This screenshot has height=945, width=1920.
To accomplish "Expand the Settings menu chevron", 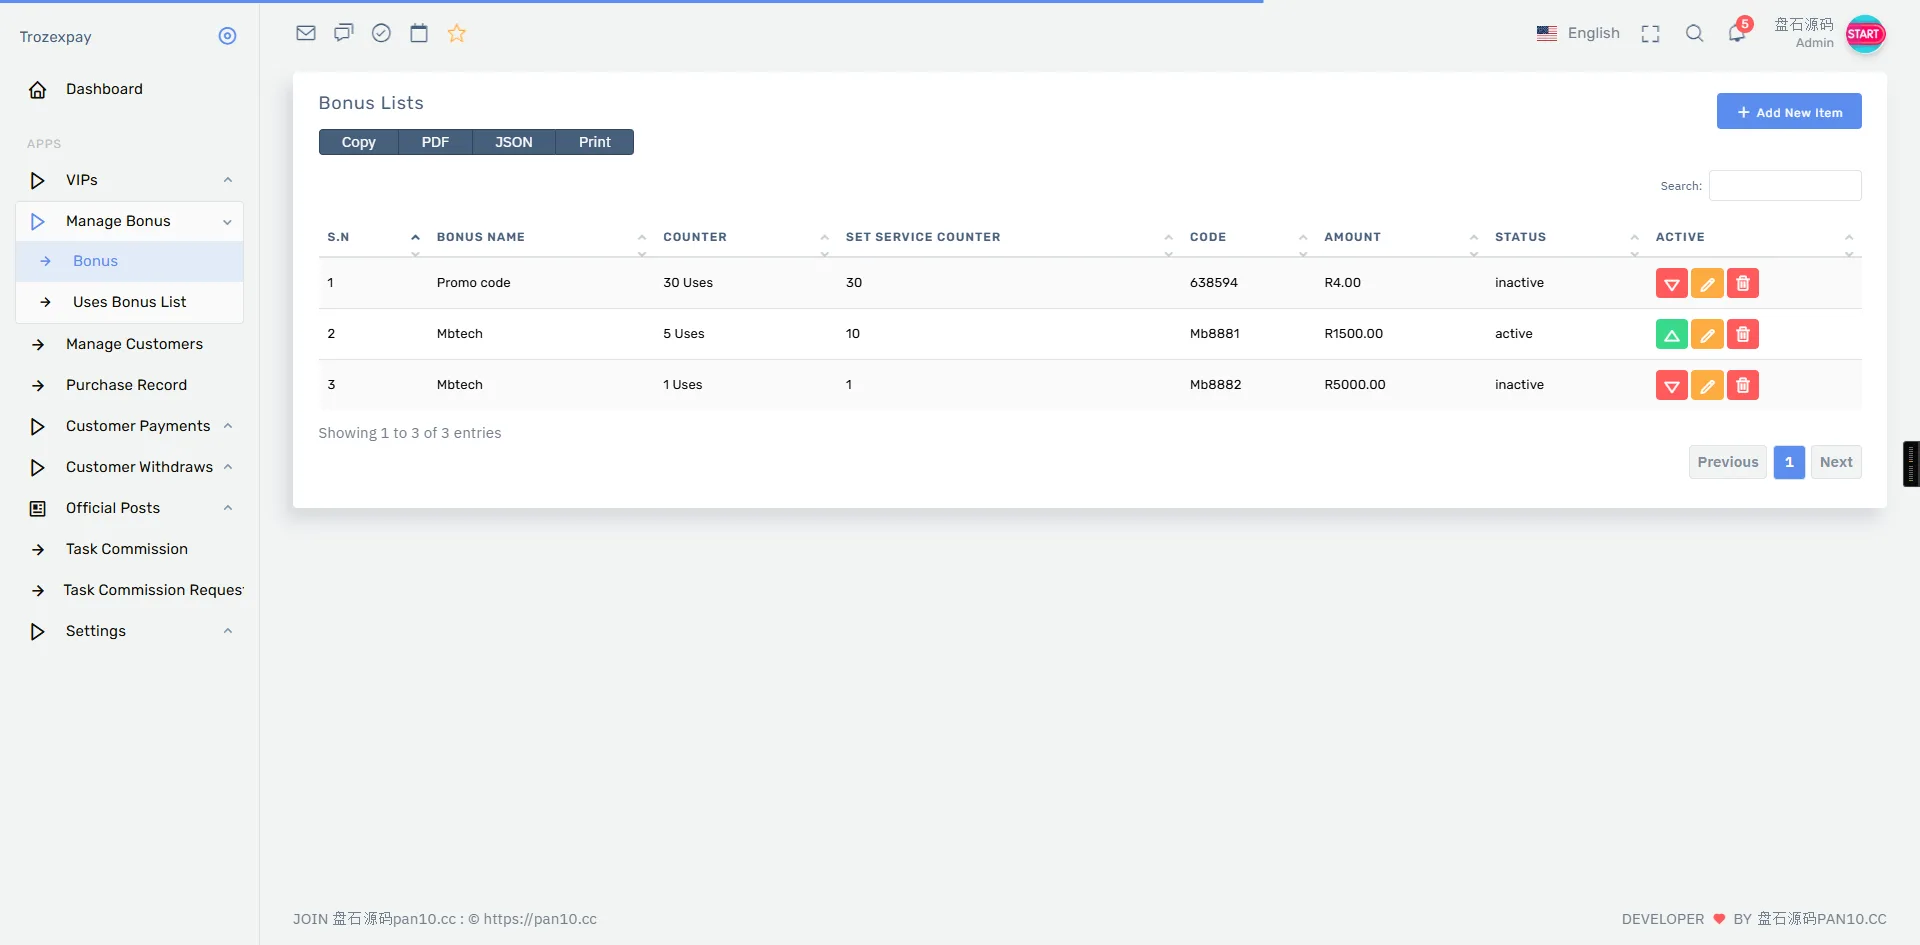I will pos(228,631).
